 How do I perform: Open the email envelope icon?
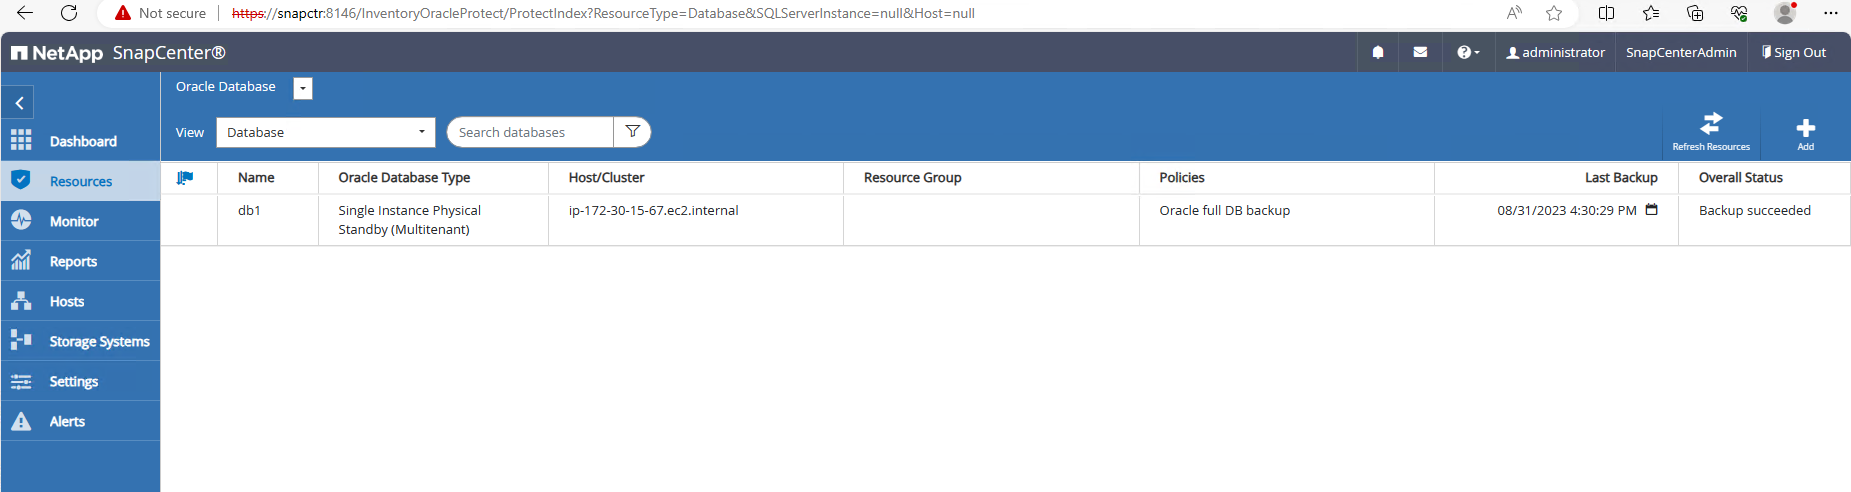coord(1420,52)
